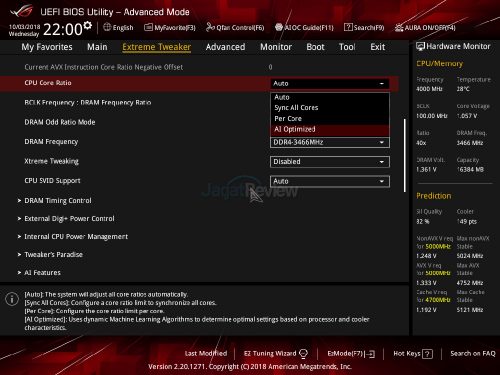Click the Hot Keys question mark icon

(x=427, y=354)
